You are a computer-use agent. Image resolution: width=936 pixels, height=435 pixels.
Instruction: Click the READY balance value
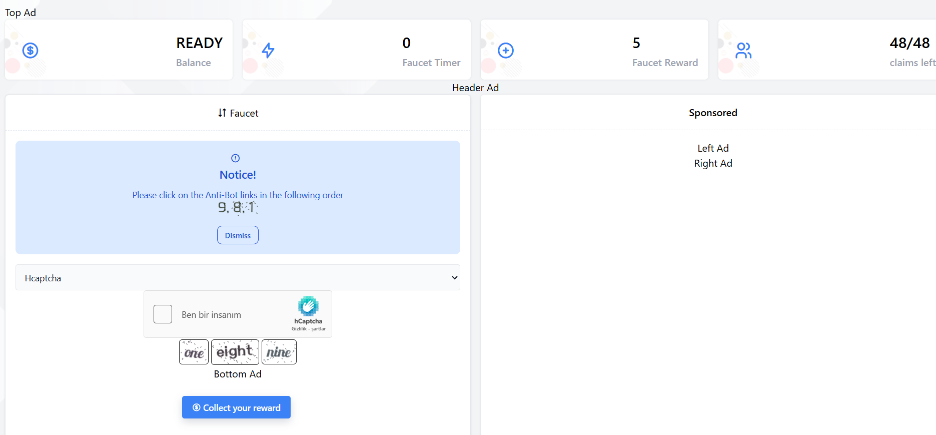point(199,43)
